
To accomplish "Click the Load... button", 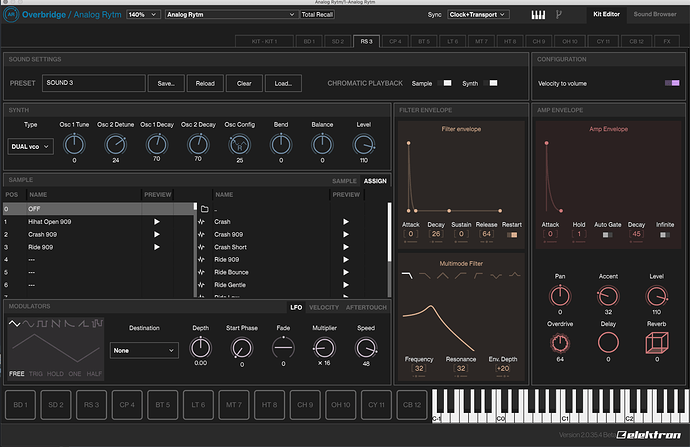I will tap(283, 83).
